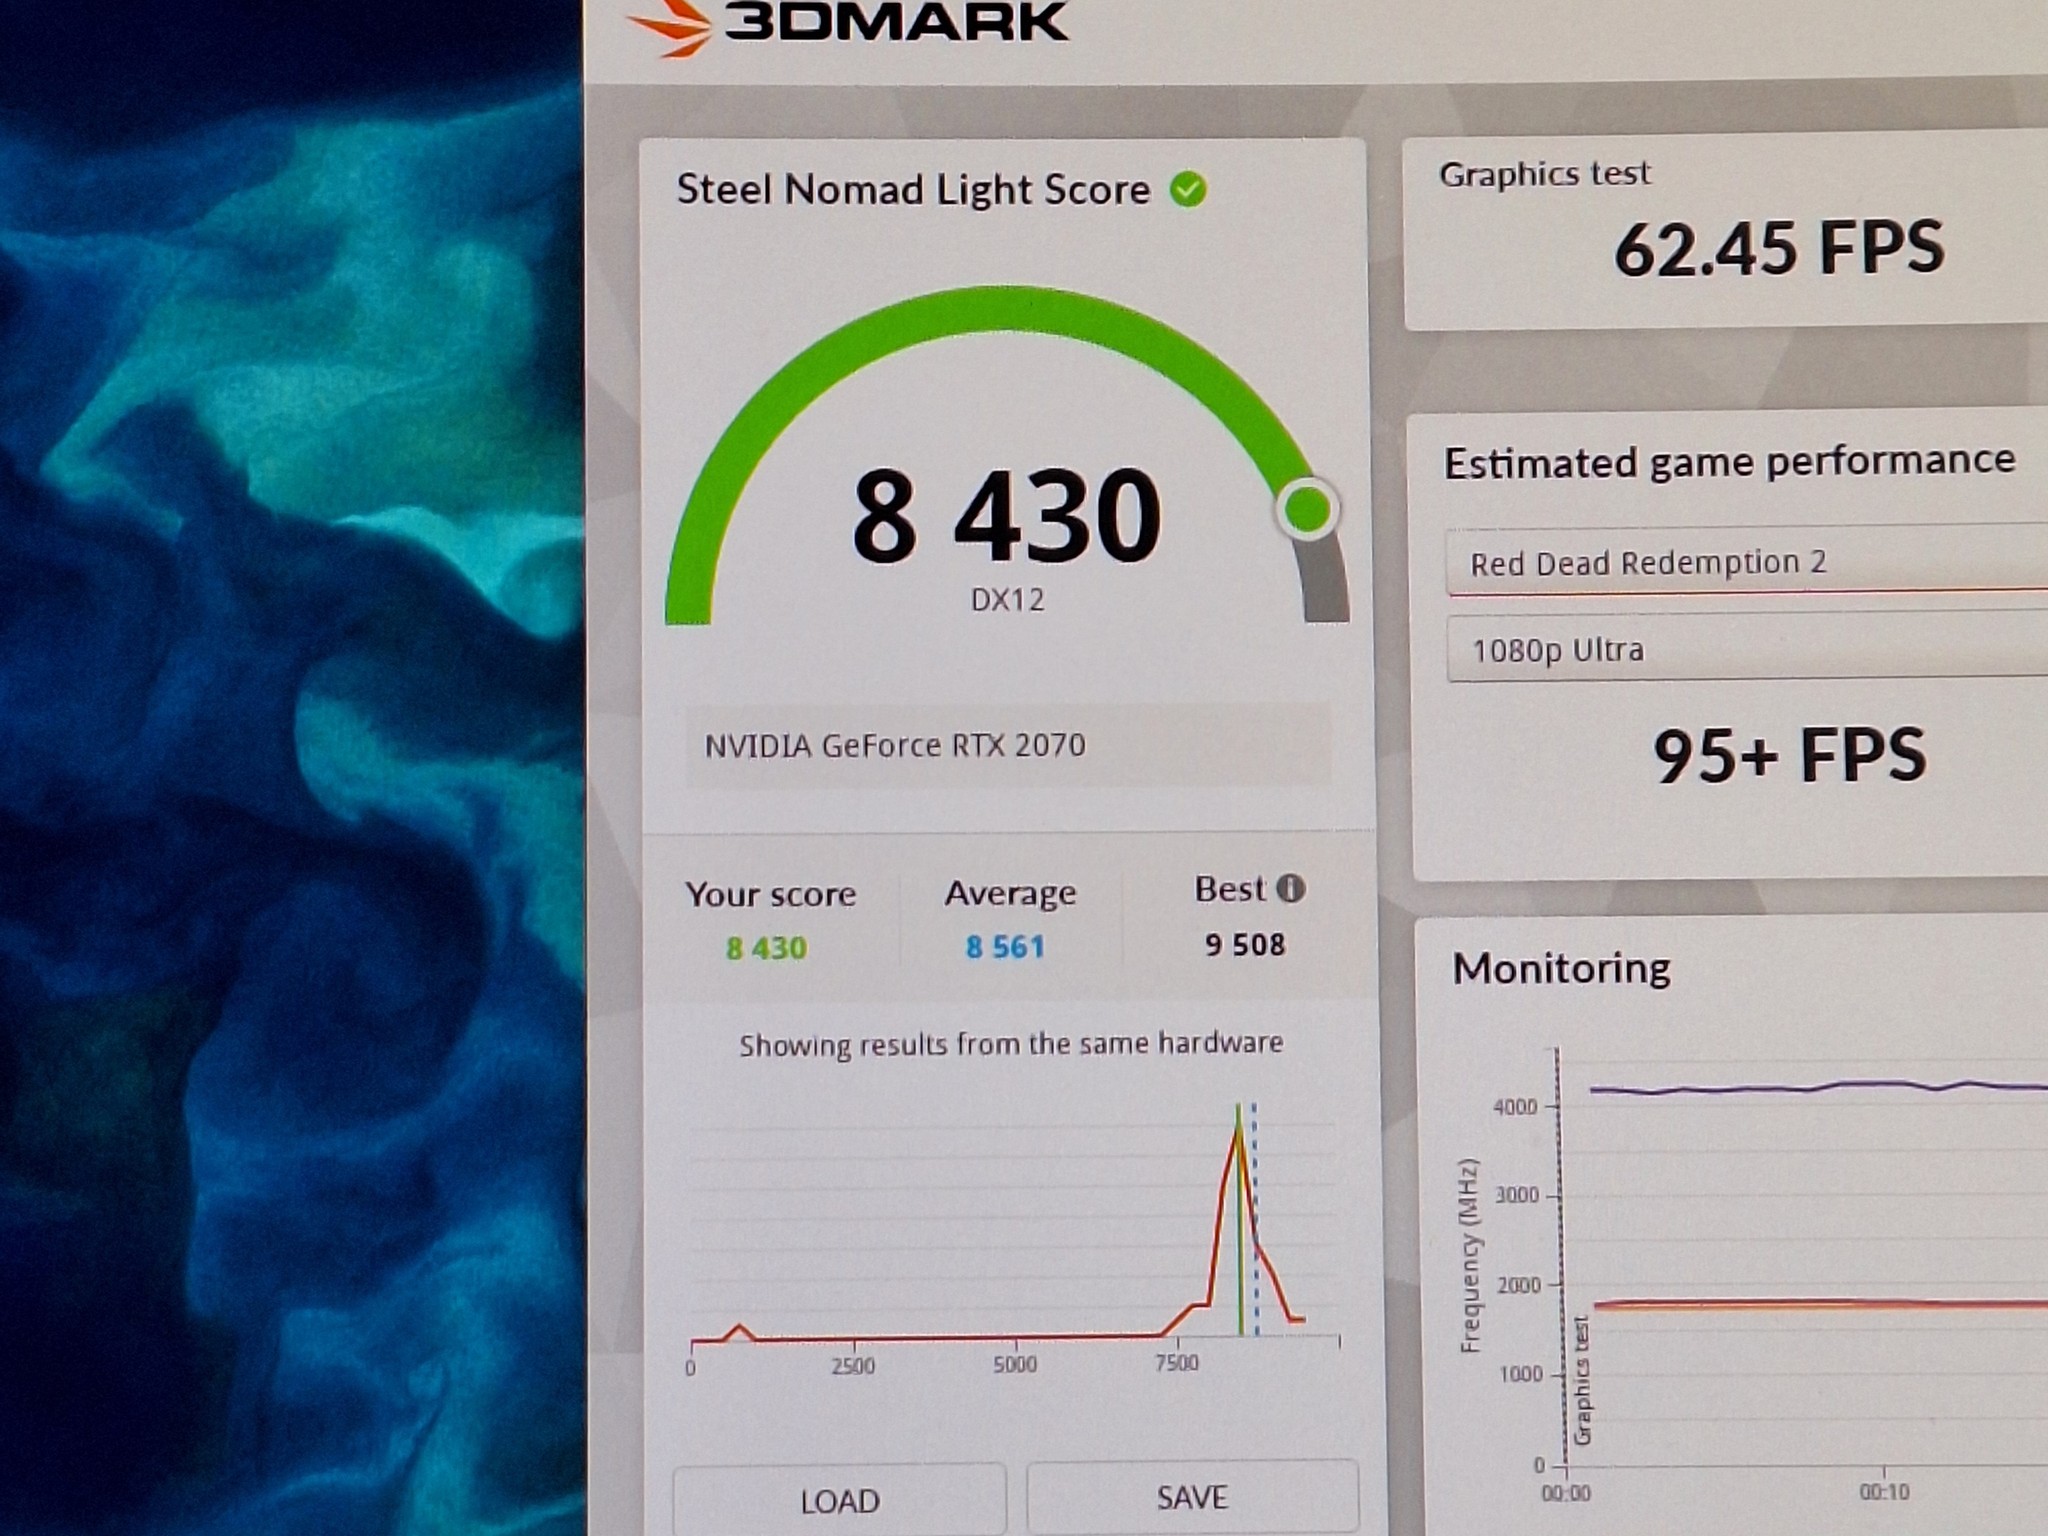Expand the 1080p Ultra resolution dropdown

pyautogui.click(x=1746, y=649)
